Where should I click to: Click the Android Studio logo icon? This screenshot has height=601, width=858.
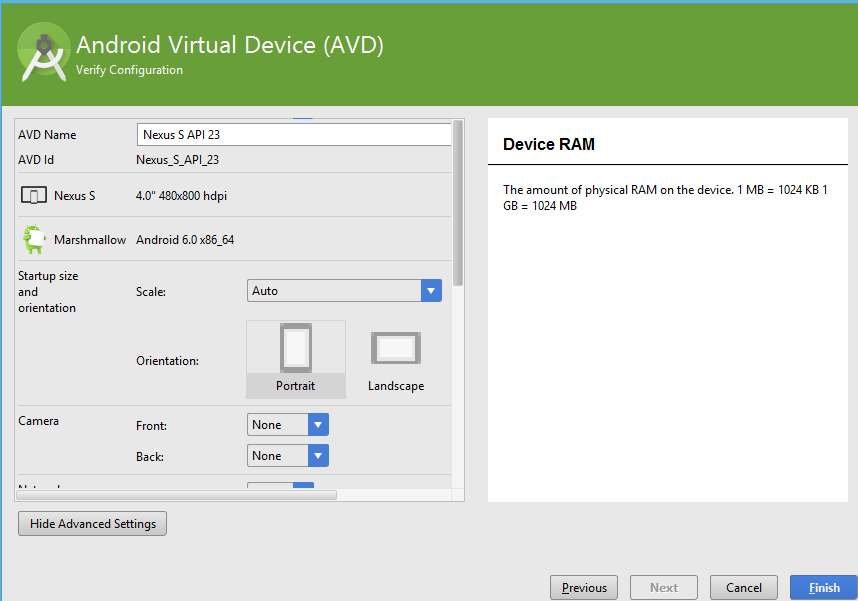tap(44, 54)
